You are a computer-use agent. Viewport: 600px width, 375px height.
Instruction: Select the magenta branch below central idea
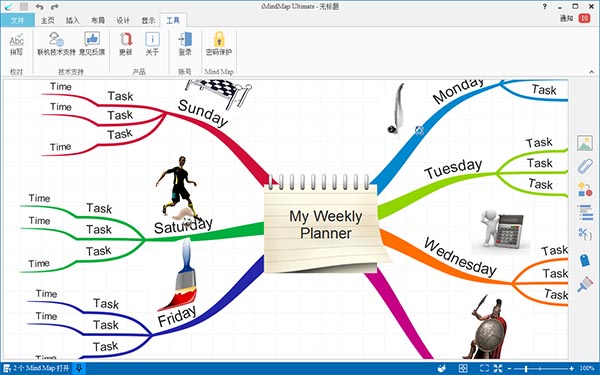point(399,313)
